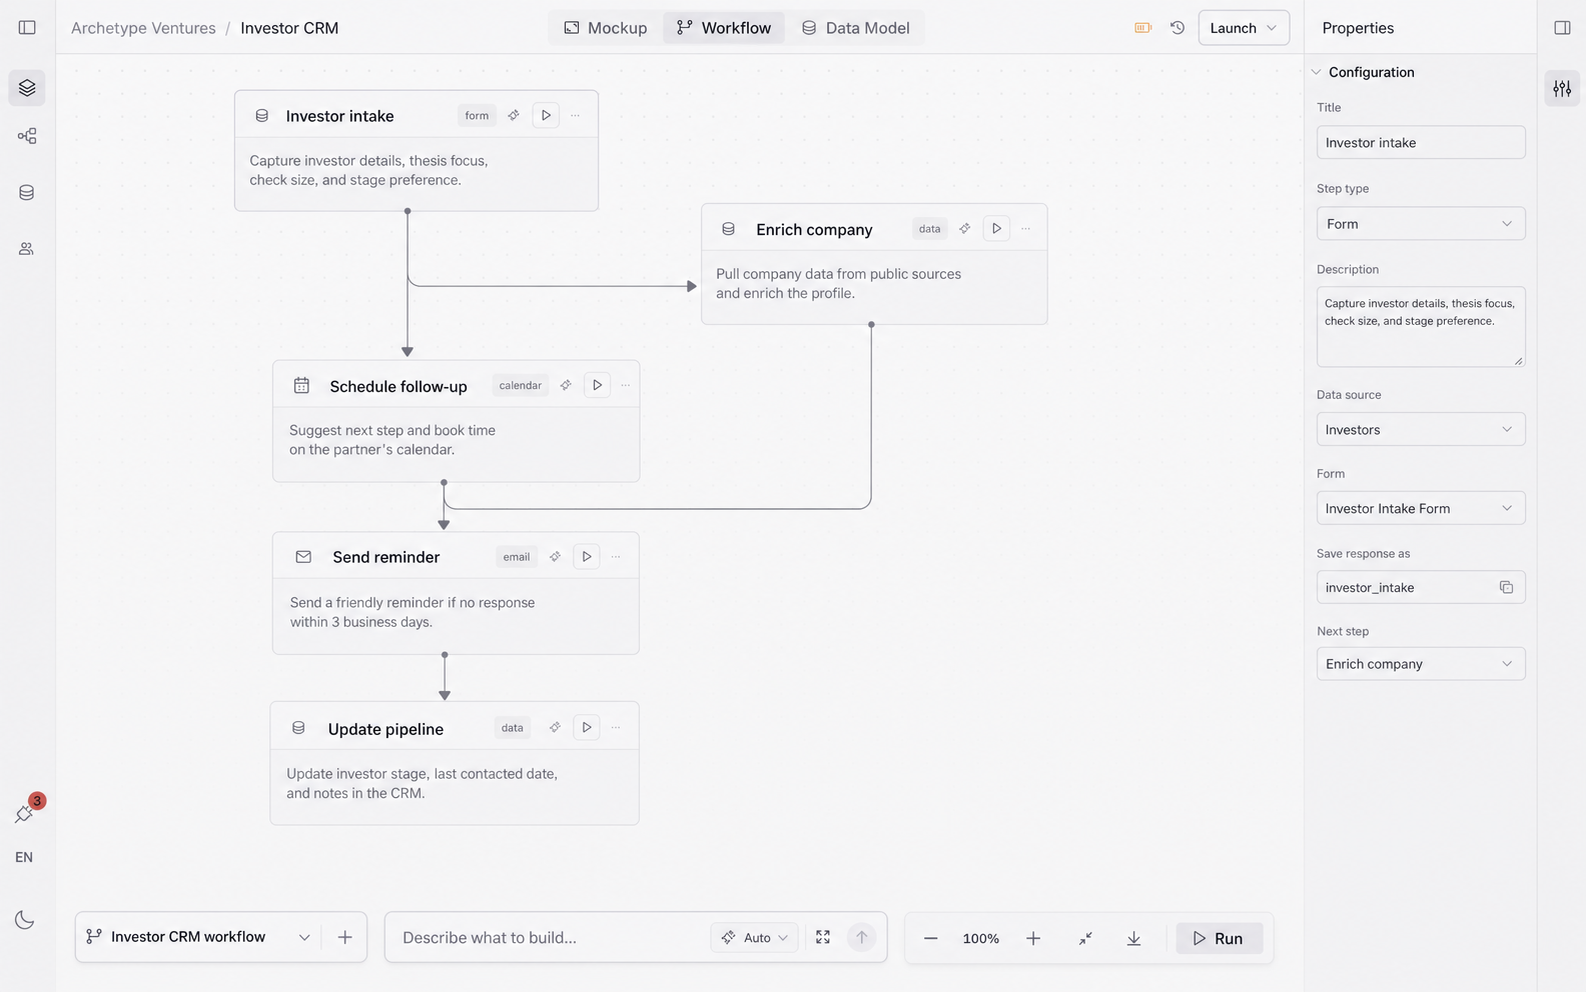The image size is (1586, 992).
Task: Change language via EN button
Action: coord(24,857)
